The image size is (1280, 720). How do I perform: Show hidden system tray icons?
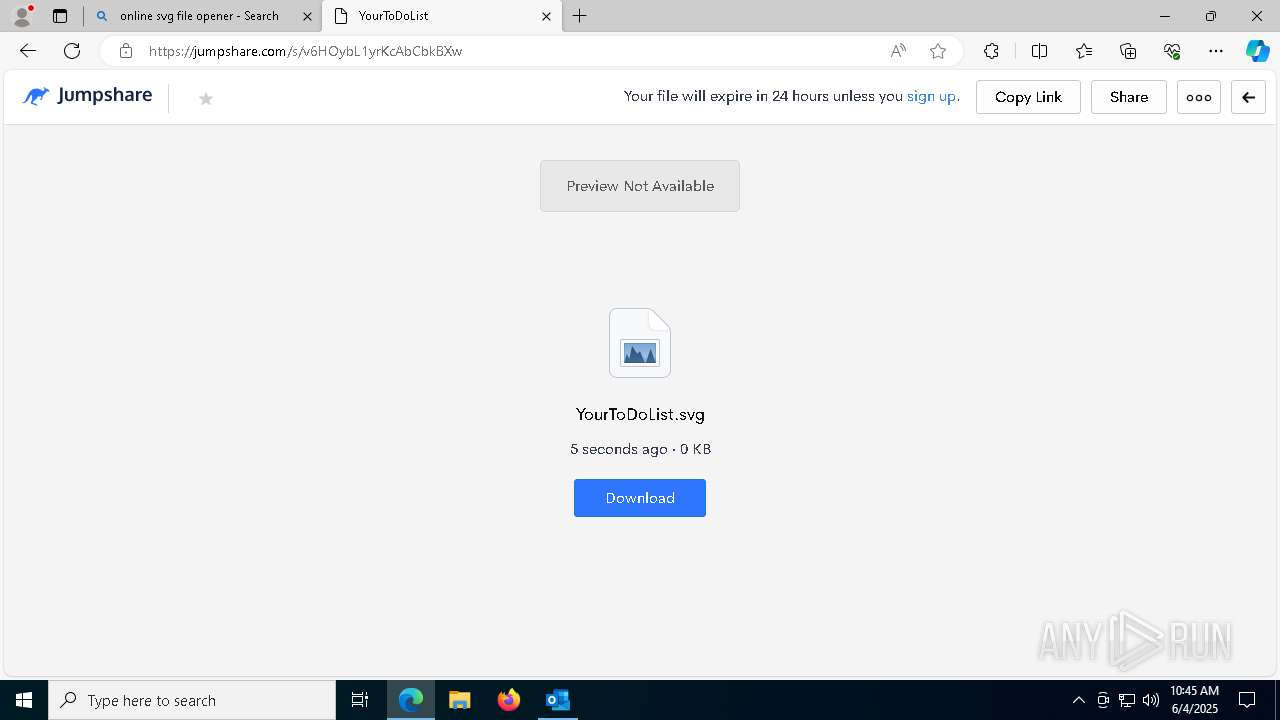(x=1078, y=700)
